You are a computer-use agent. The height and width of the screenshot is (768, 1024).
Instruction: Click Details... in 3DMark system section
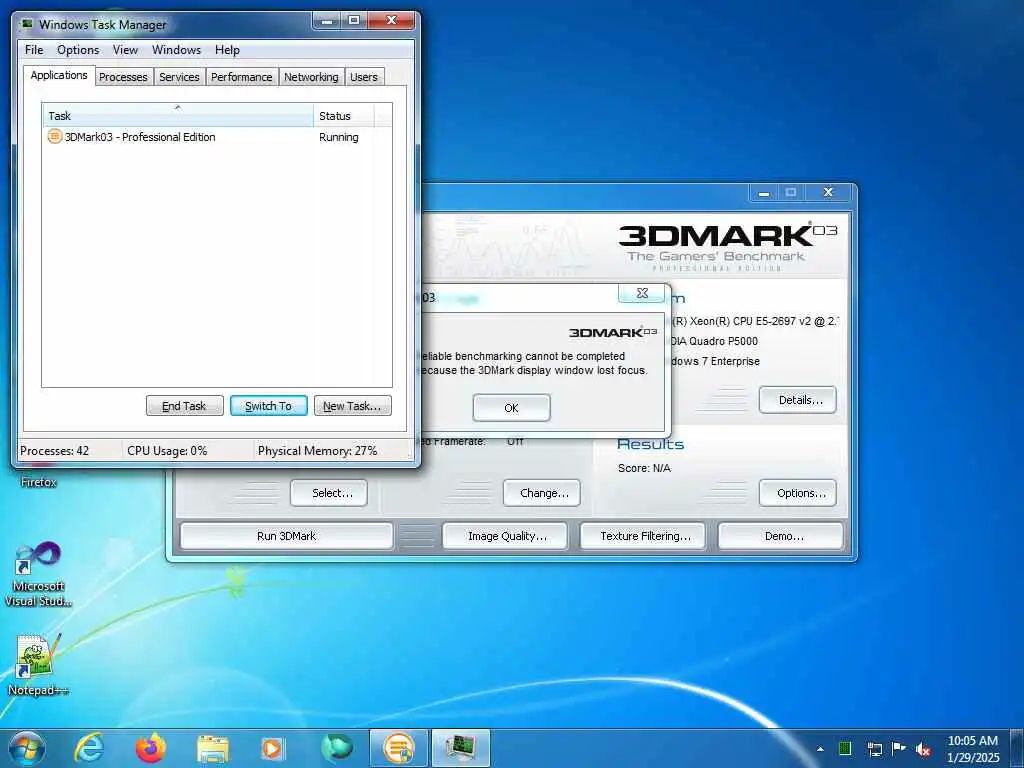pyautogui.click(x=797, y=400)
